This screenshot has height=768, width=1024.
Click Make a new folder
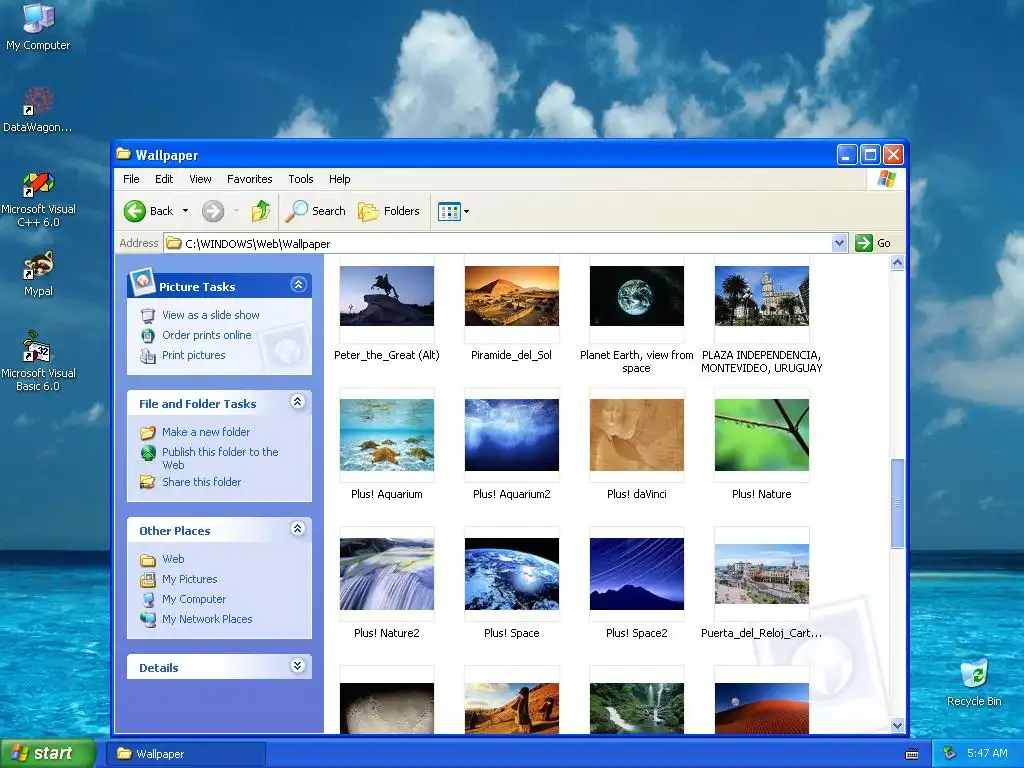[206, 432]
